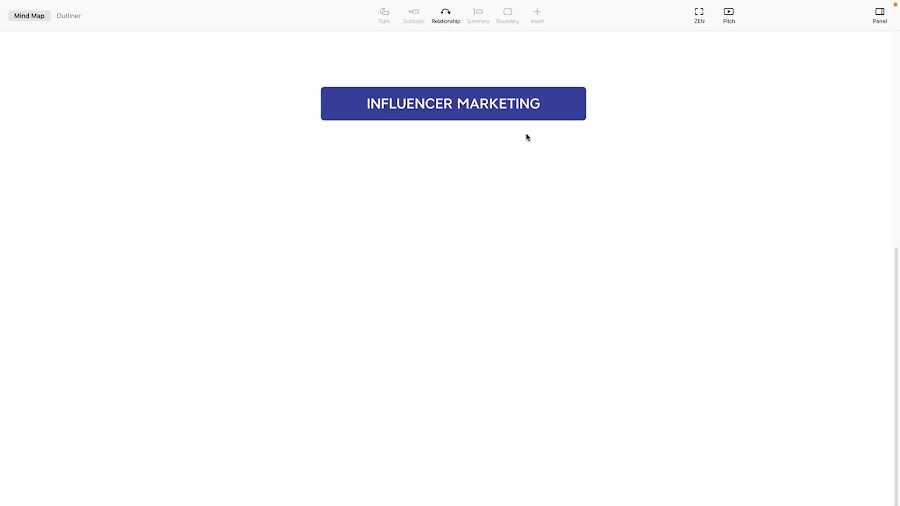Enter ZEN fullscreen mode

tap(699, 15)
